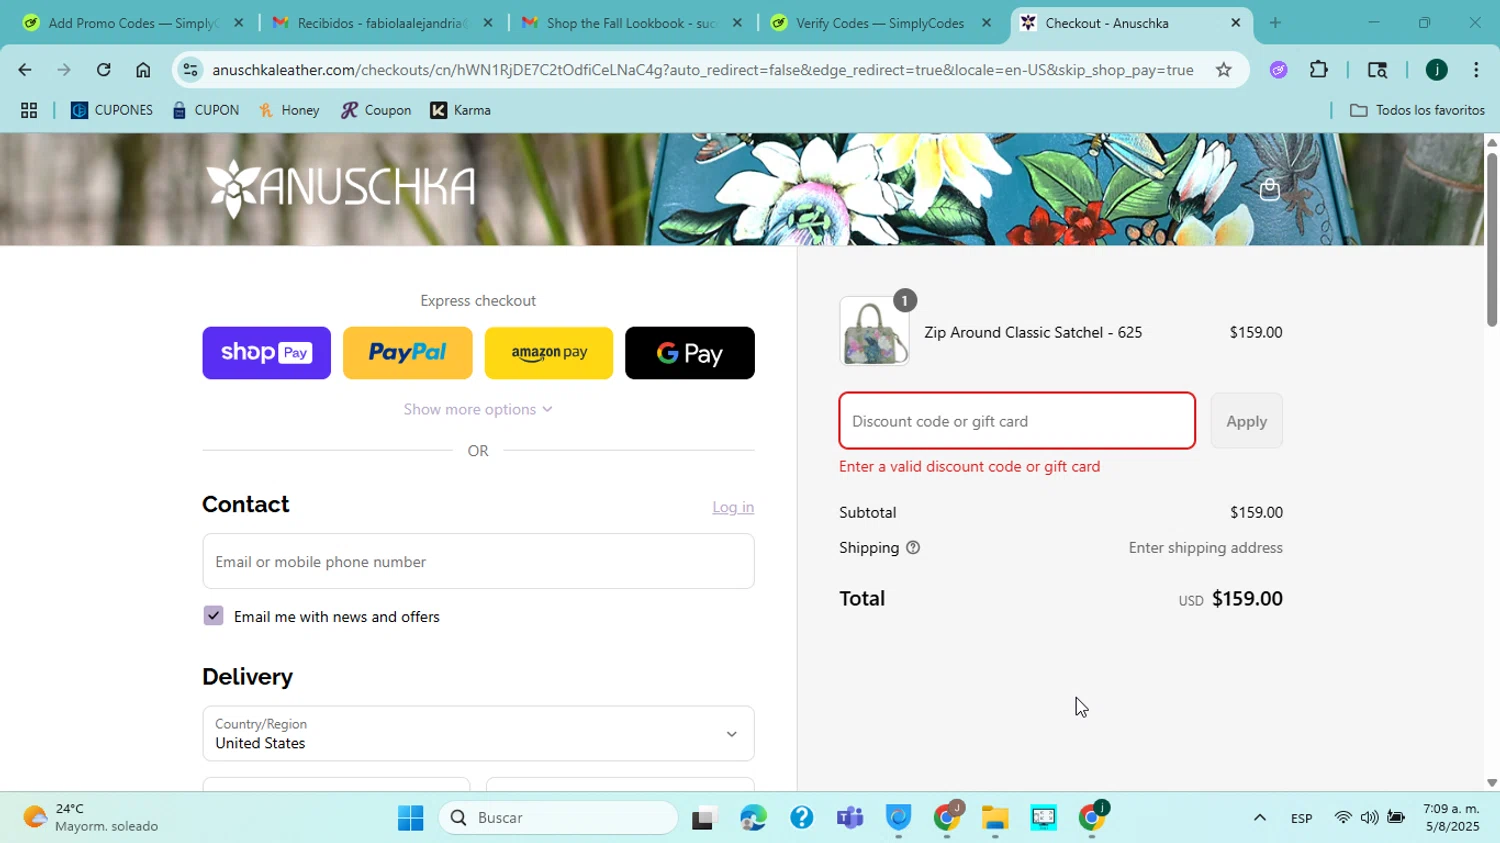Open the Task View taskbar icon
Image resolution: width=1500 pixels, height=843 pixels.
coord(705,818)
